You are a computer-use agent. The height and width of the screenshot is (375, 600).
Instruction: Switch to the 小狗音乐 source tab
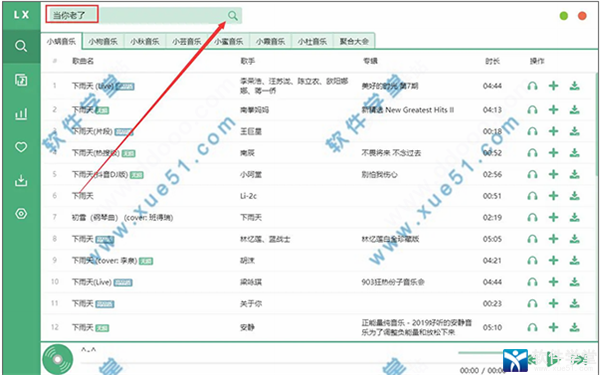(x=103, y=41)
